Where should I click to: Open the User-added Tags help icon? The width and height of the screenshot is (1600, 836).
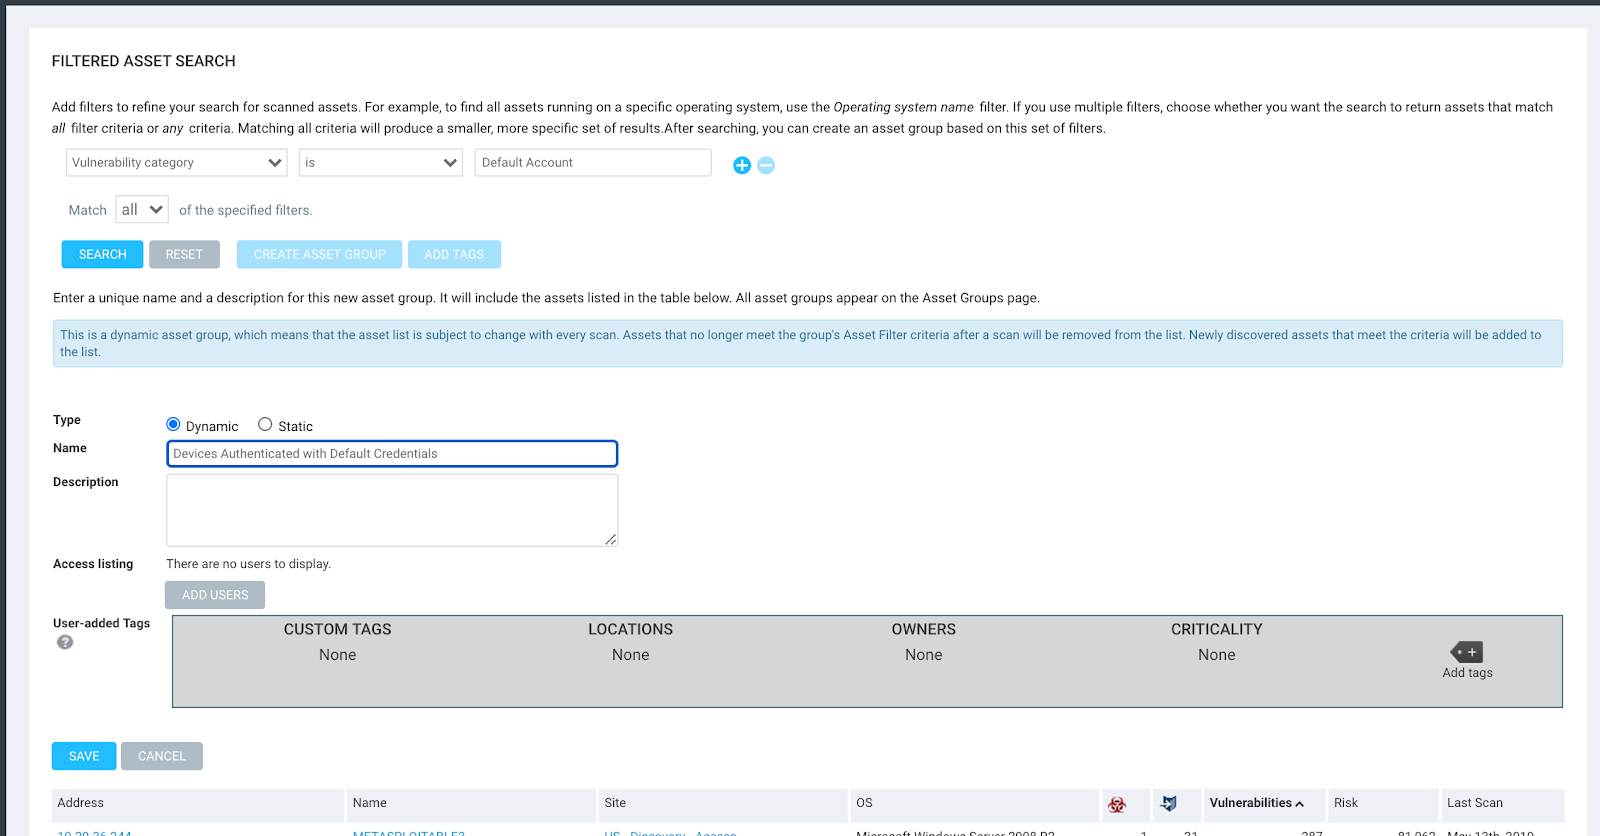click(65, 642)
